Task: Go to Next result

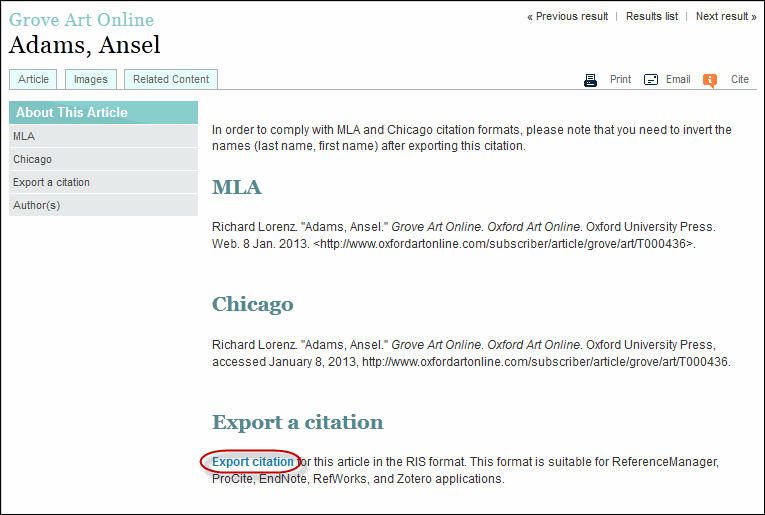Action: pos(726,17)
